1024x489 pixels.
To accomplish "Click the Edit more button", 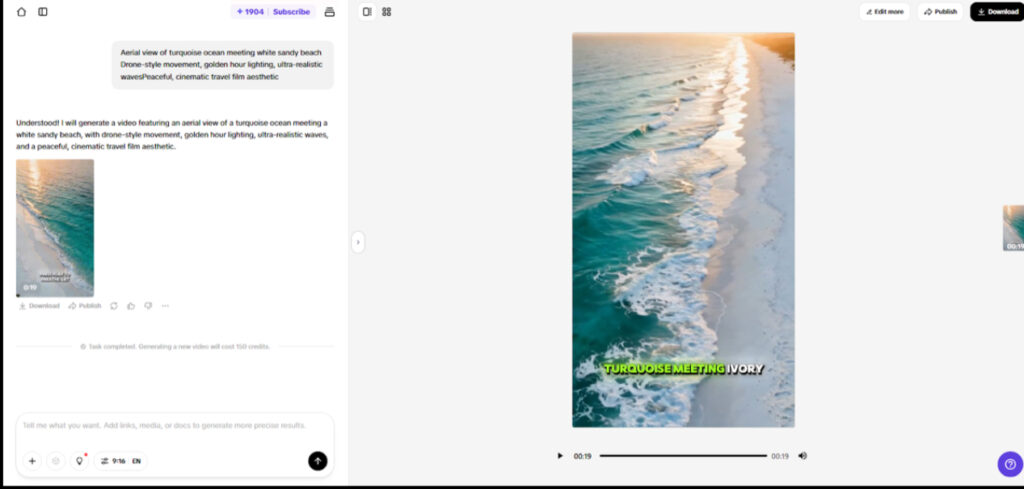I will pos(884,12).
